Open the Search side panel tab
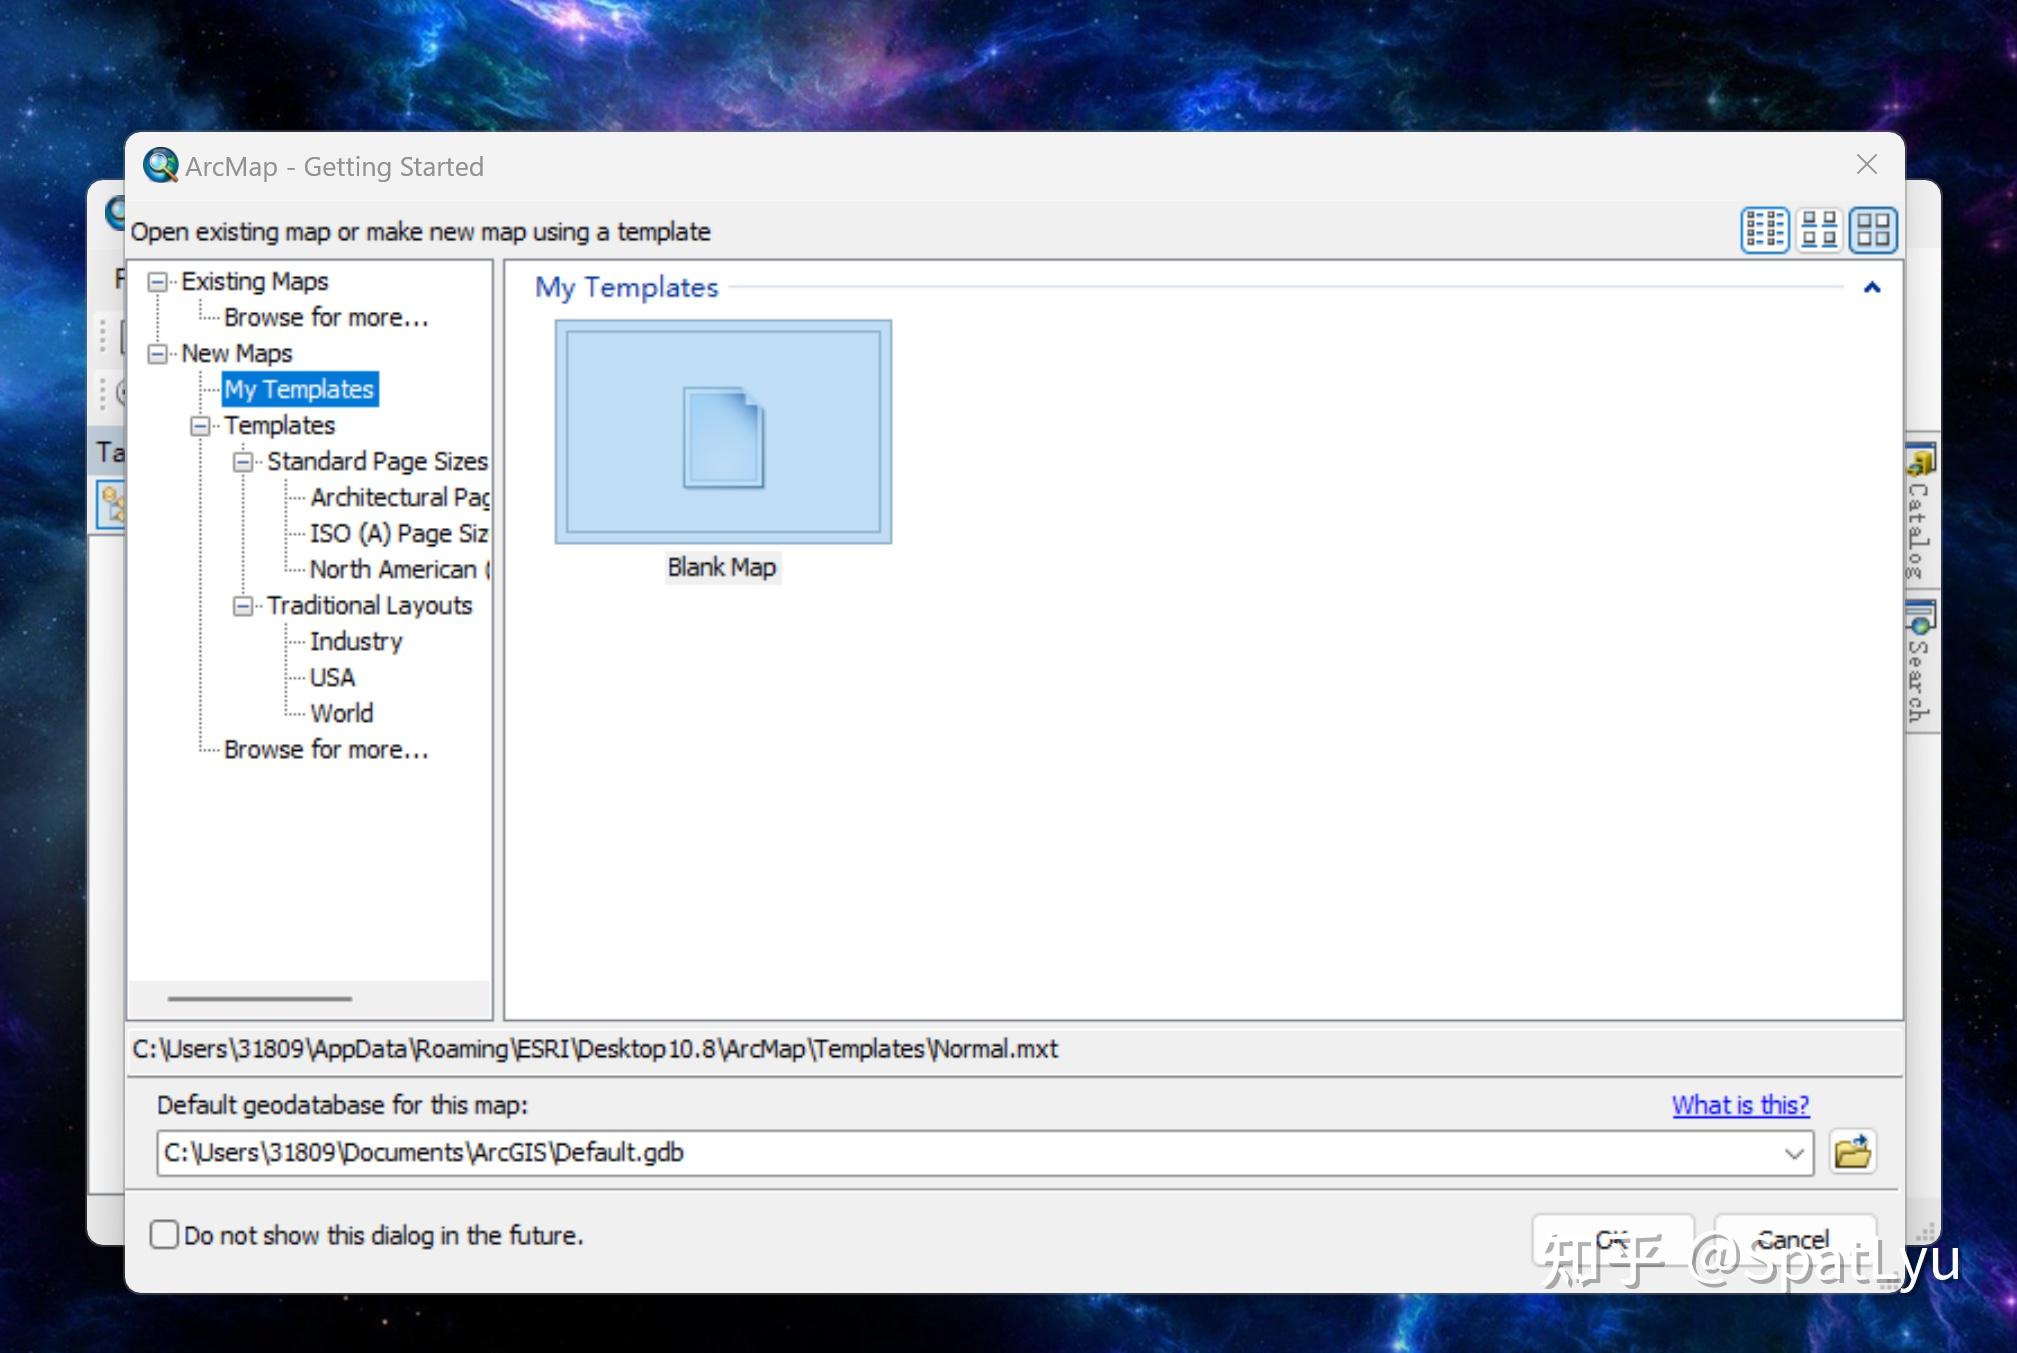Viewport: 2017px width, 1353px height. pyautogui.click(x=1920, y=664)
